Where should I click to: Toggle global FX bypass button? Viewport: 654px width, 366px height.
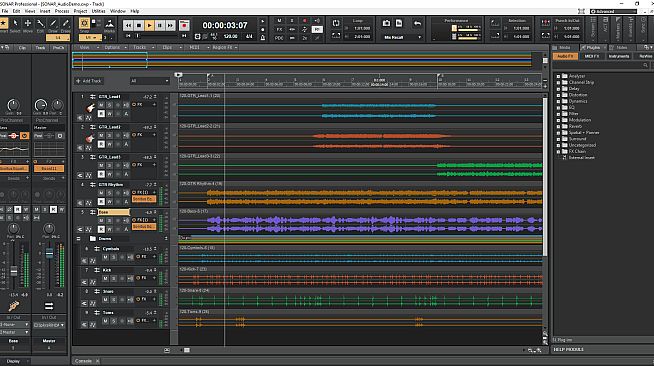coord(279,29)
